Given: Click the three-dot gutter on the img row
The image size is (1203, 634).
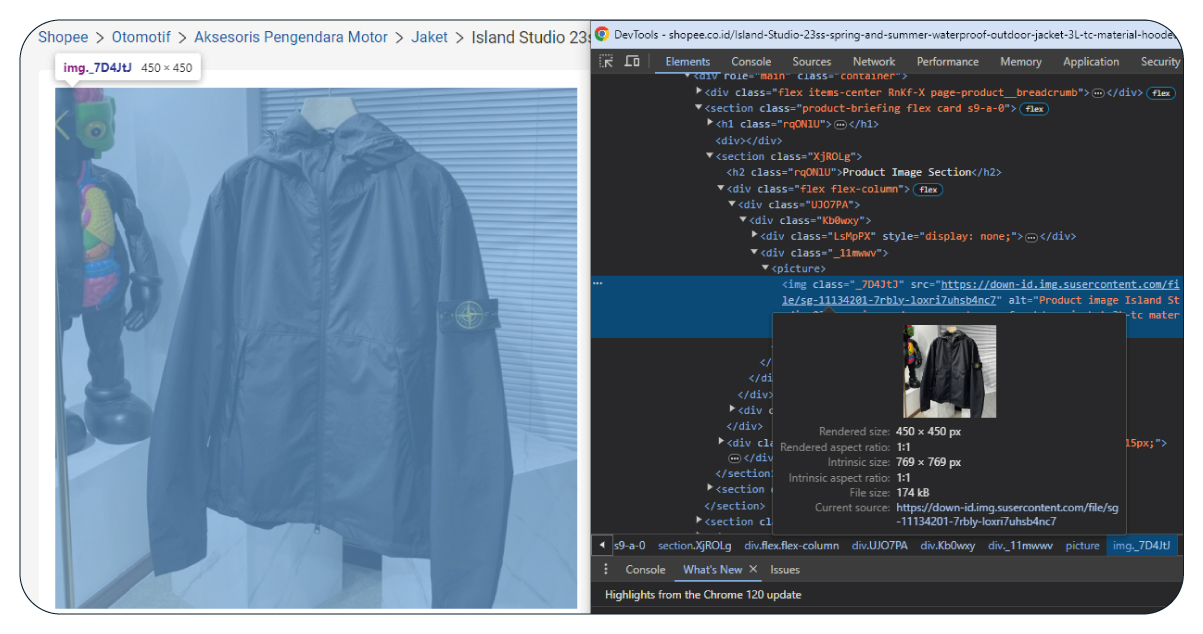Looking at the screenshot, I should [x=598, y=284].
